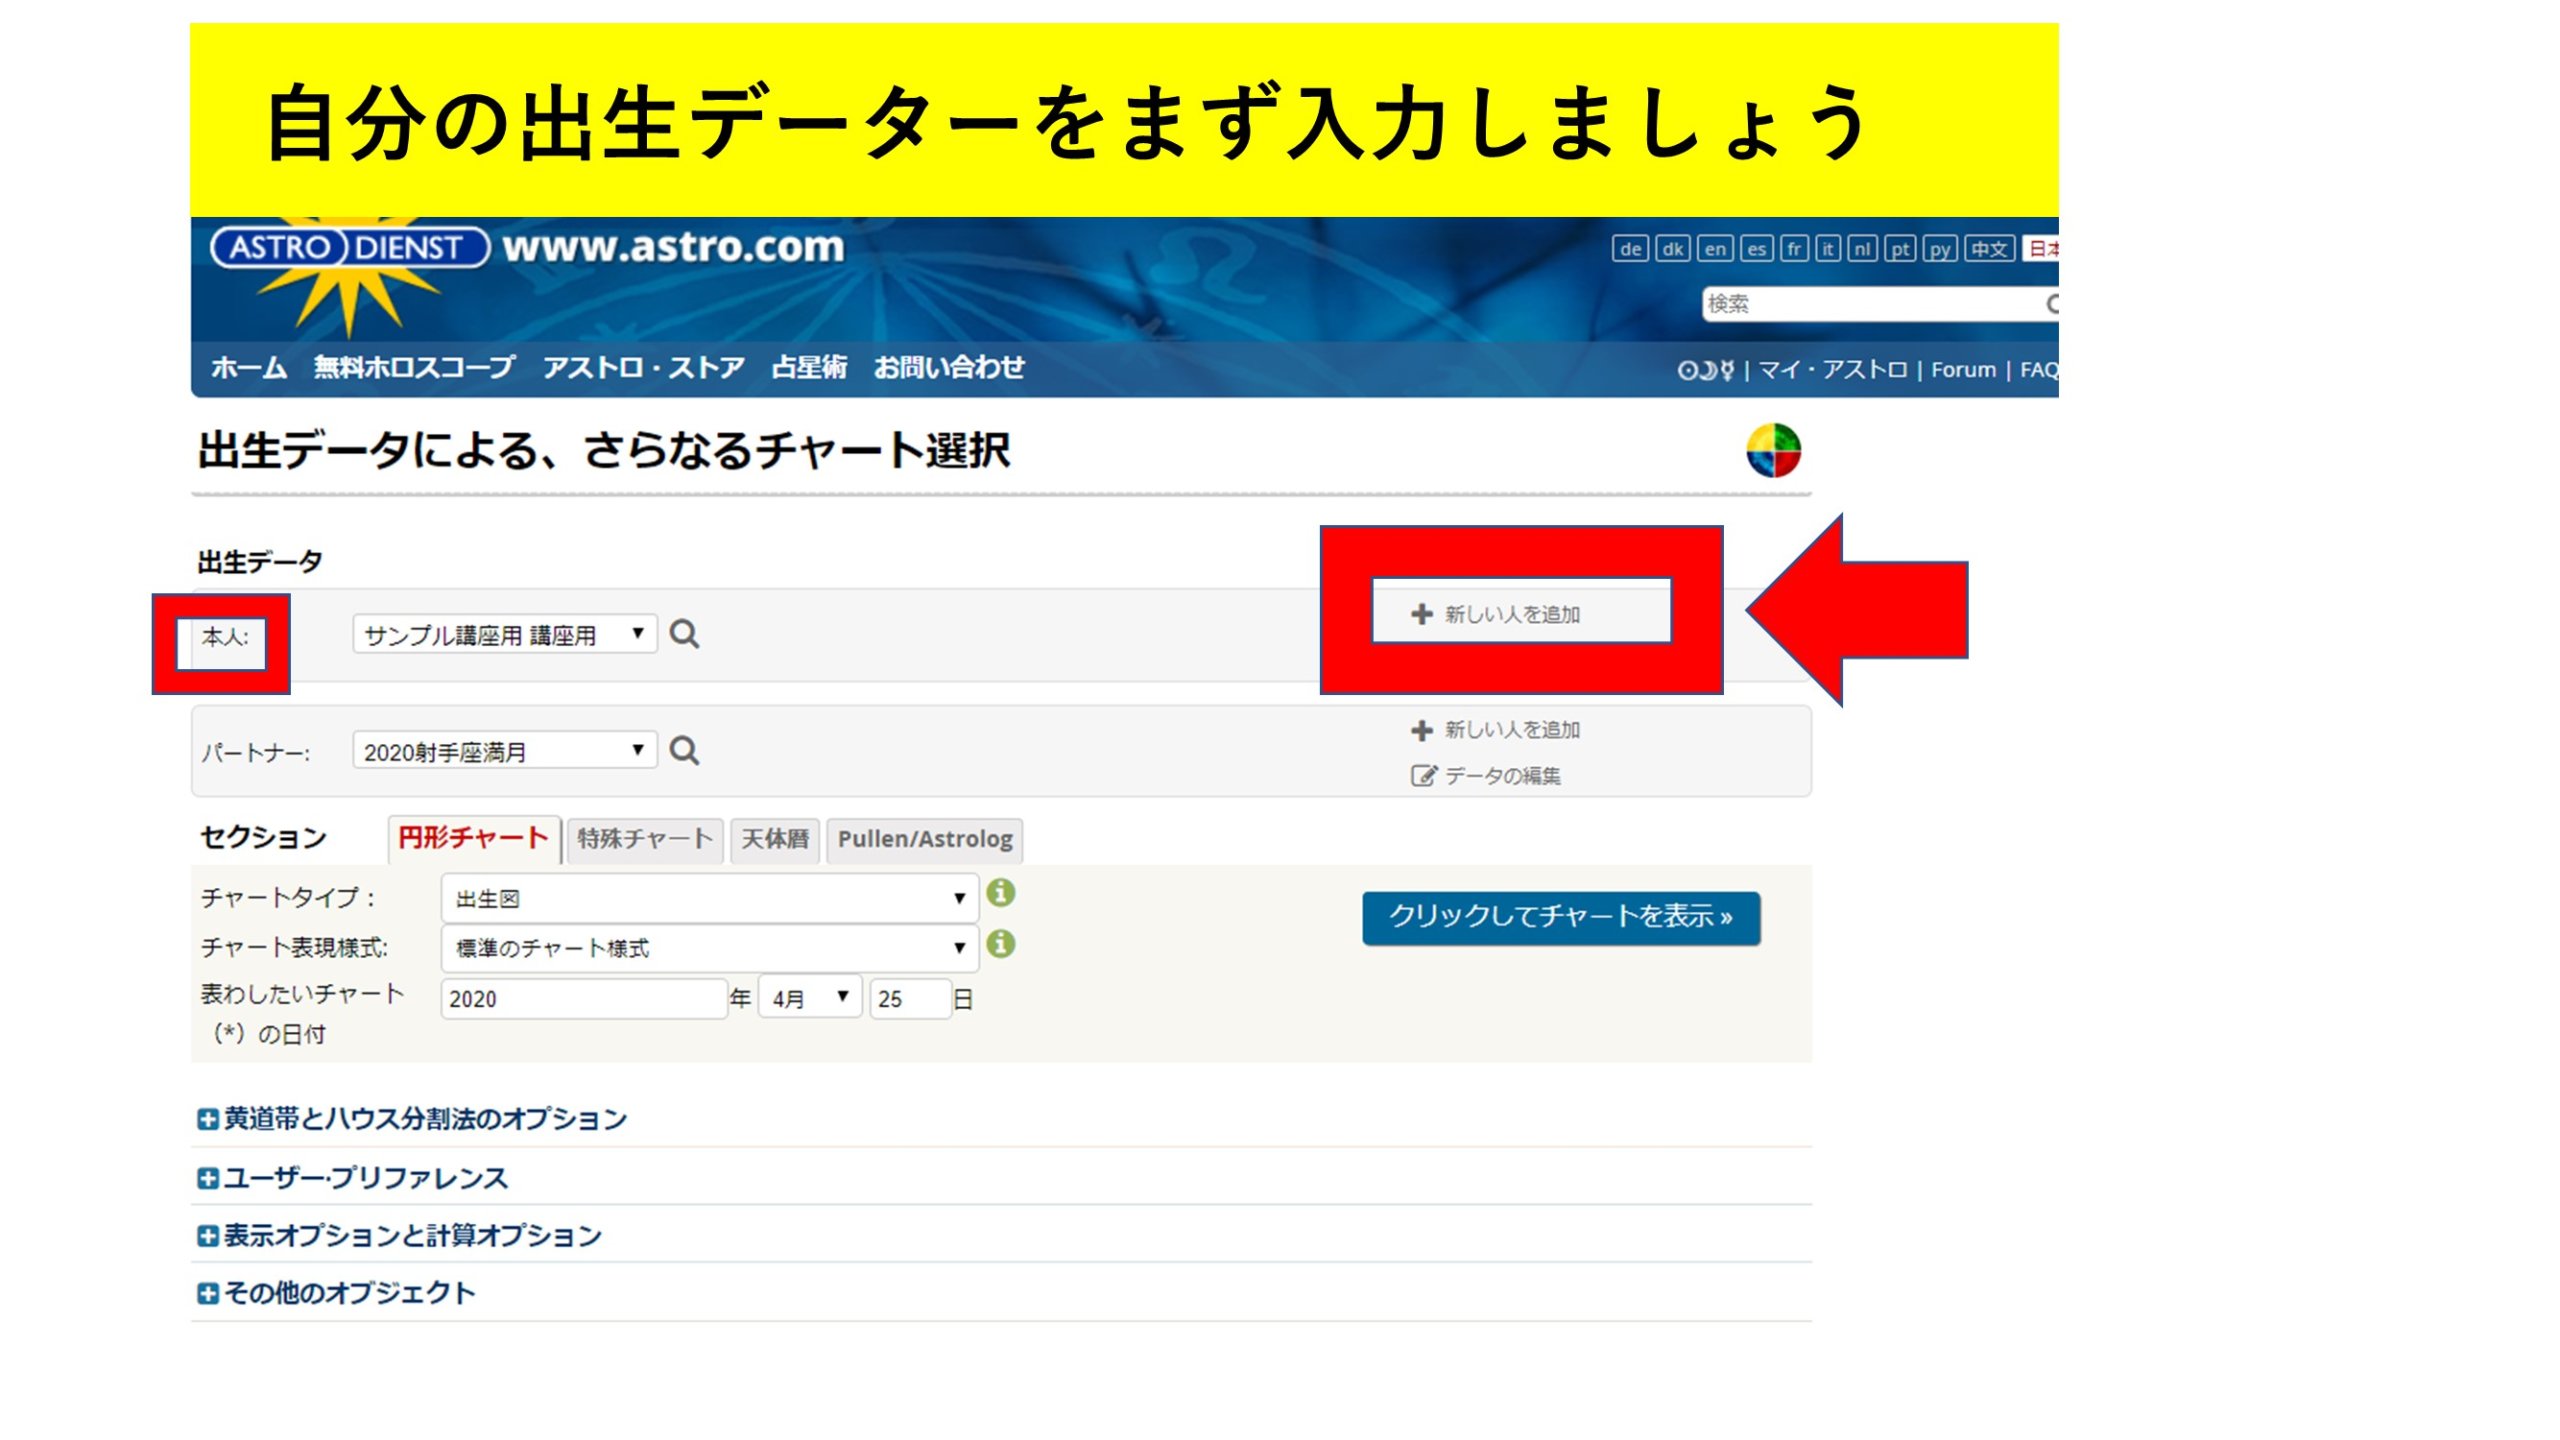Image resolution: width=2560 pixels, height=1440 pixels.
Task: Open the アストロ・ストア menu
Action: tap(644, 367)
